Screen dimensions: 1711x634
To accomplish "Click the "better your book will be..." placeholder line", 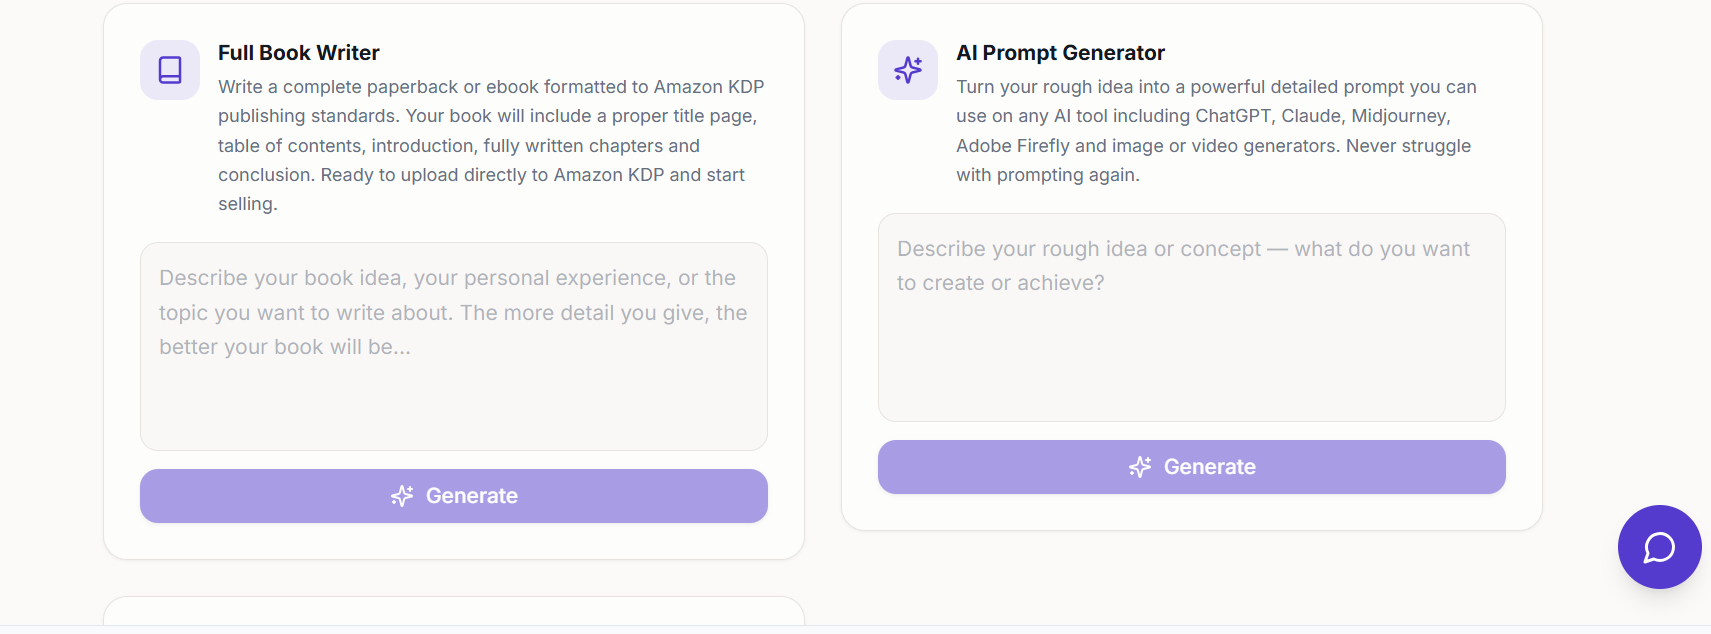I will coord(285,347).
